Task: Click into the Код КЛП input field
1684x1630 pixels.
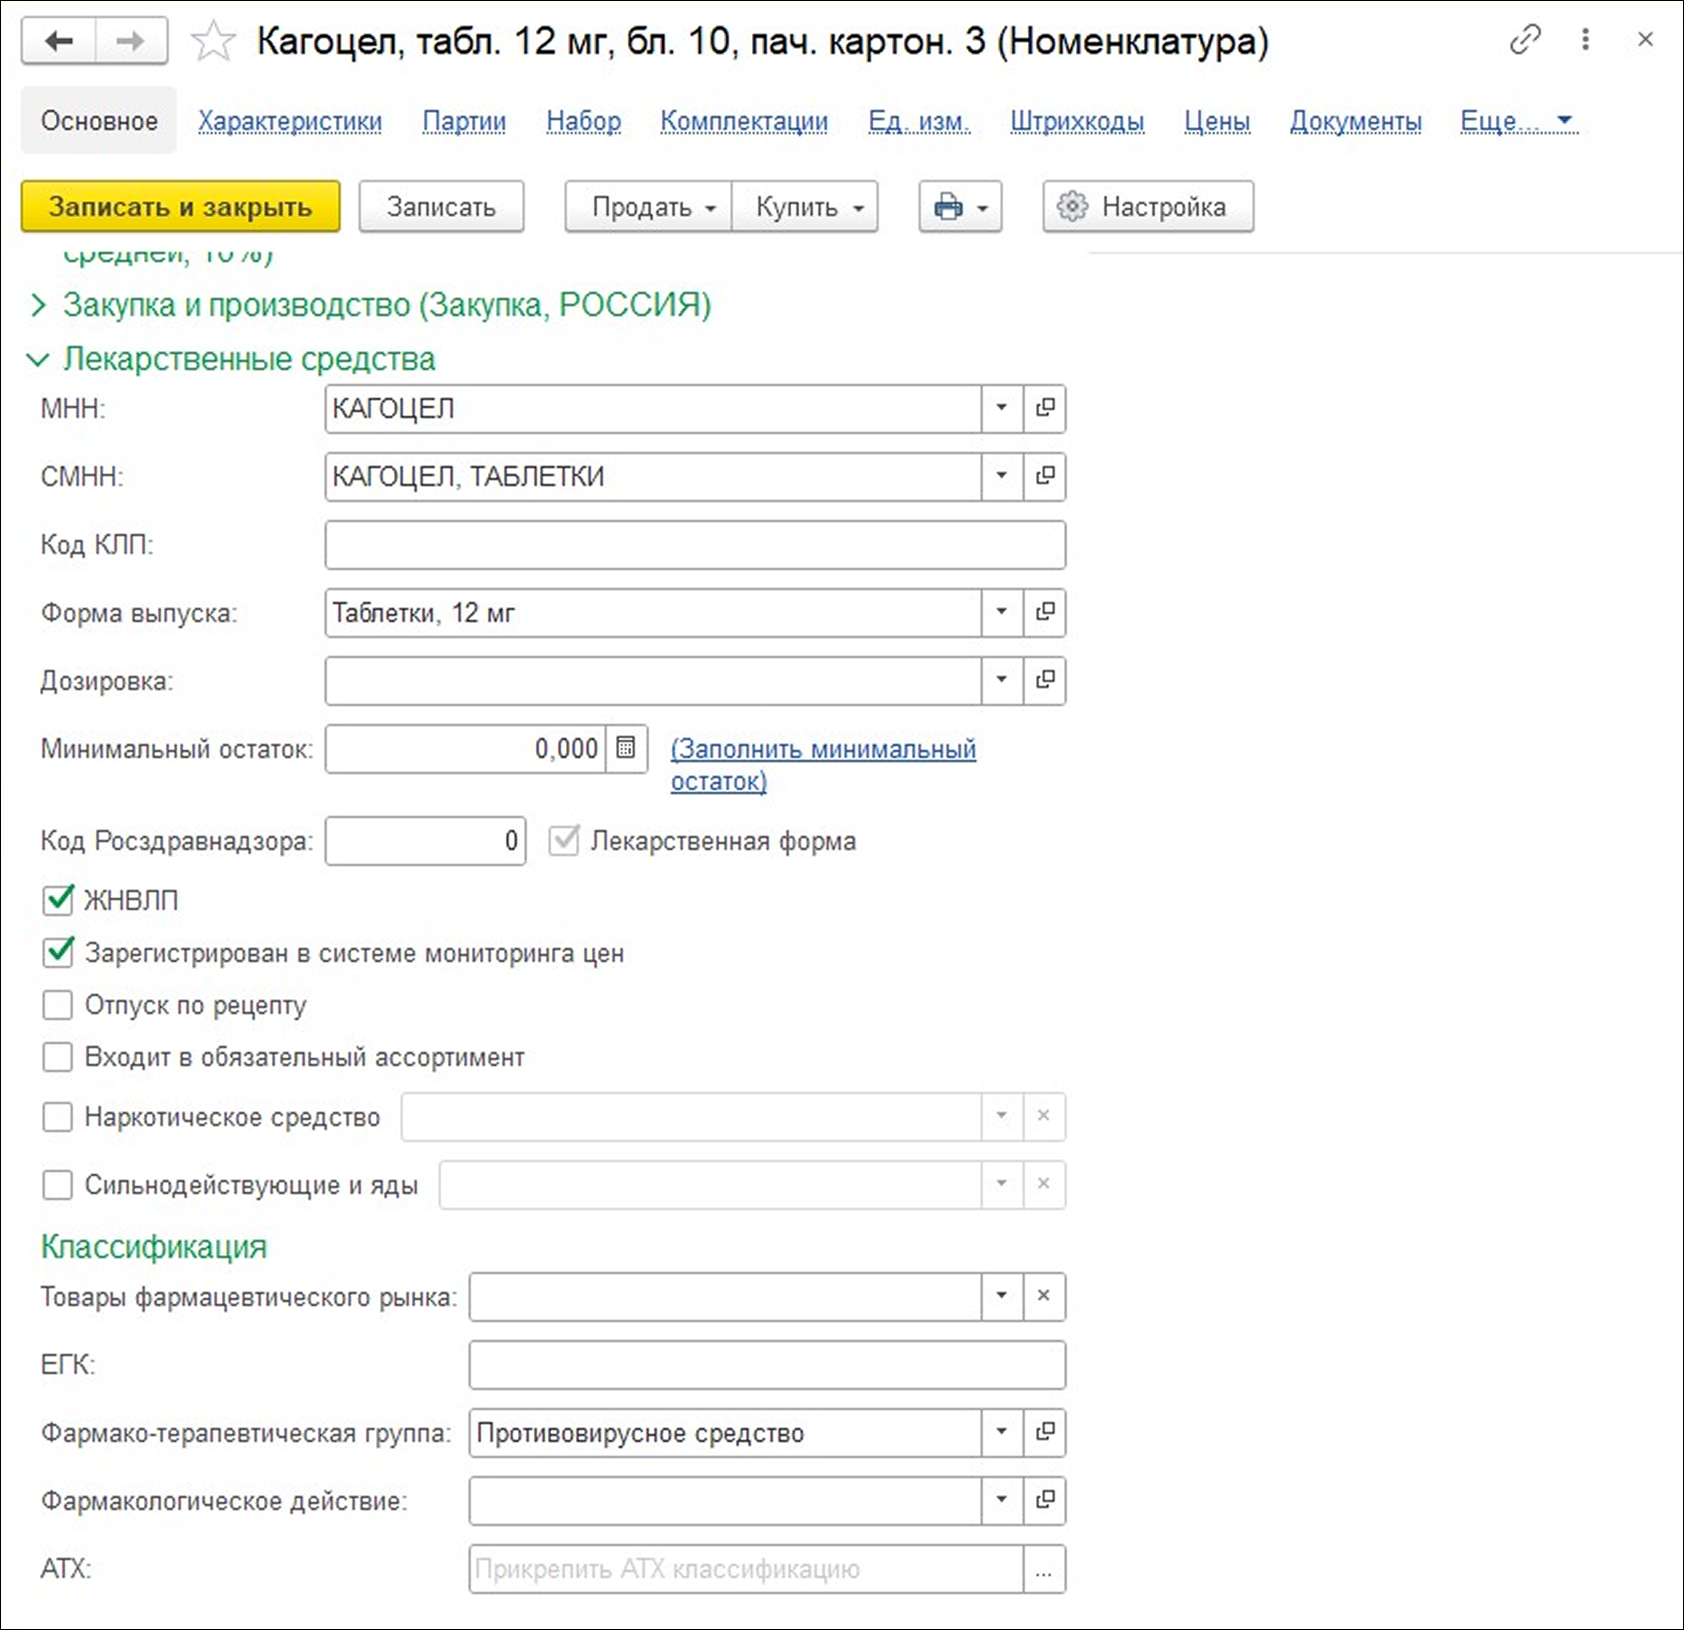Action: click(694, 545)
